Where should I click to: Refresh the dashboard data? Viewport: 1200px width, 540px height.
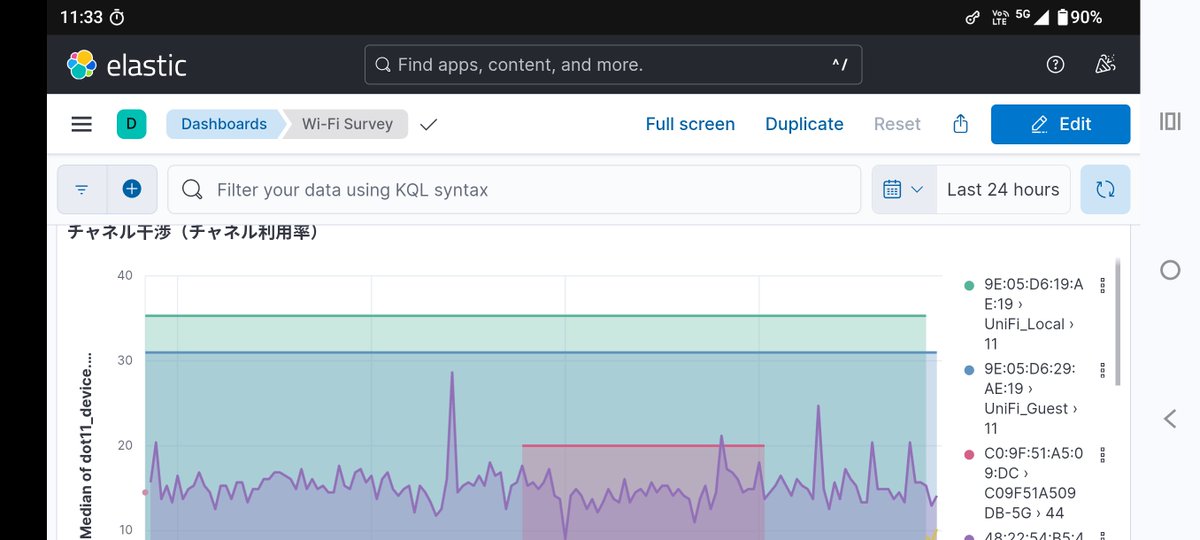coord(1105,189)
